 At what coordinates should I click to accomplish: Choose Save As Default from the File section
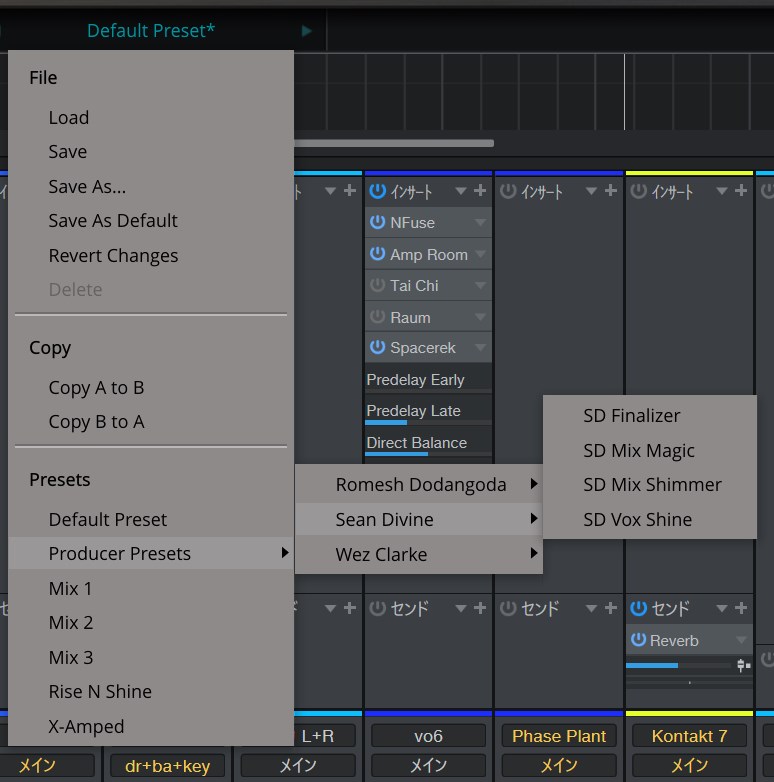(x=113, y=221)
